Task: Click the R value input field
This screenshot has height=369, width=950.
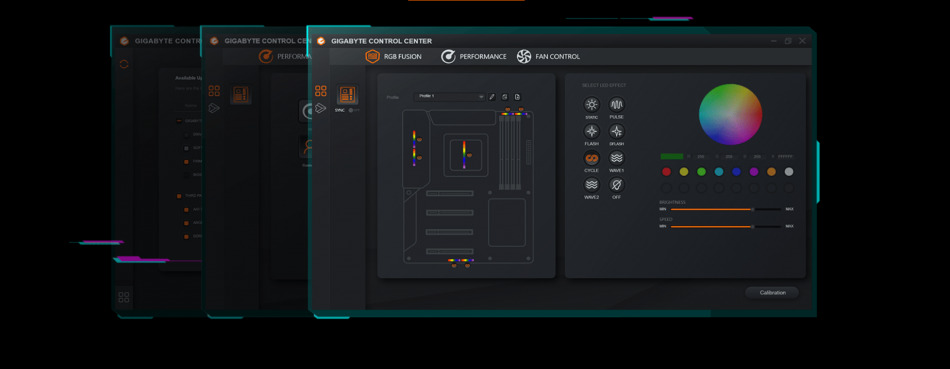Action: 702,156
